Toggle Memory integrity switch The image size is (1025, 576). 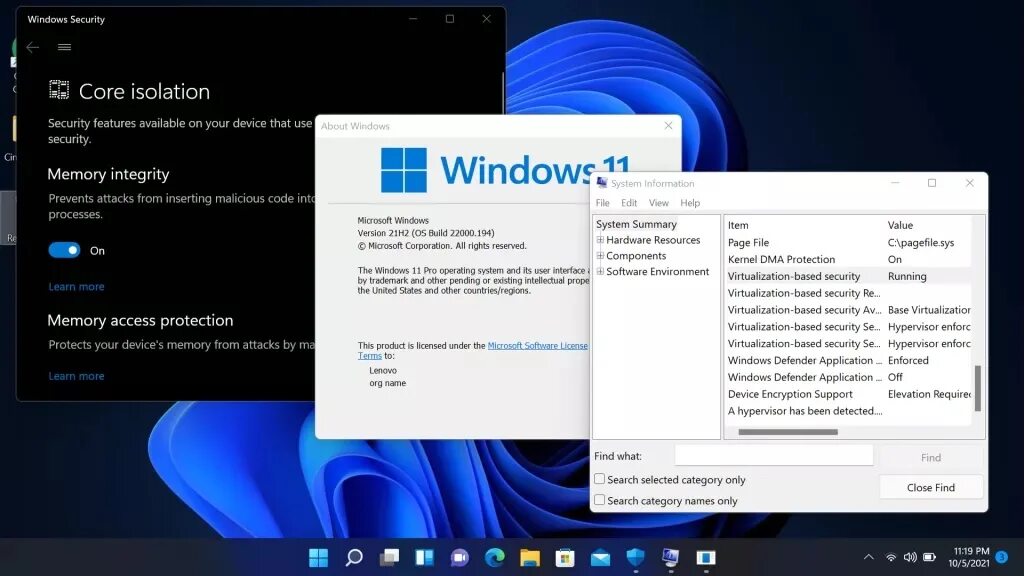click(x=64, y=250)
